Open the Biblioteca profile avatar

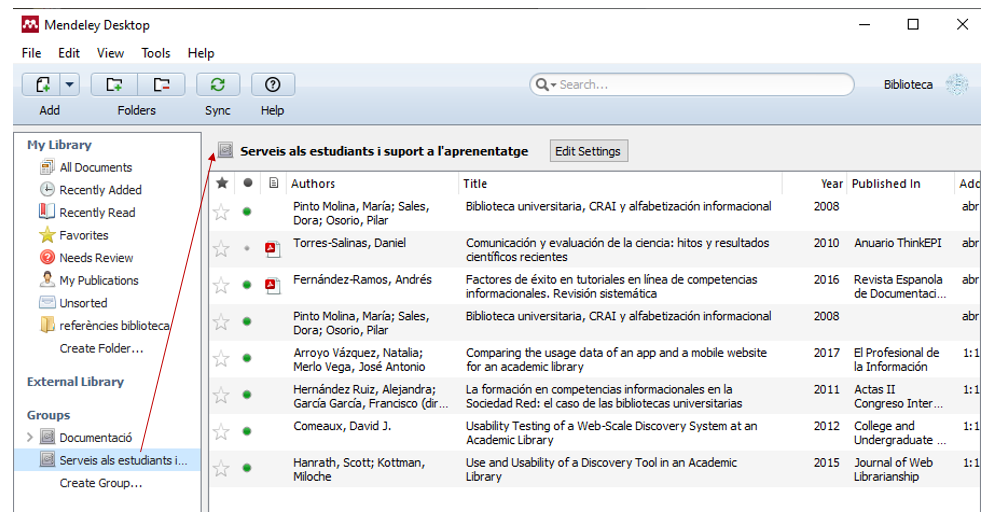[957, 85]
